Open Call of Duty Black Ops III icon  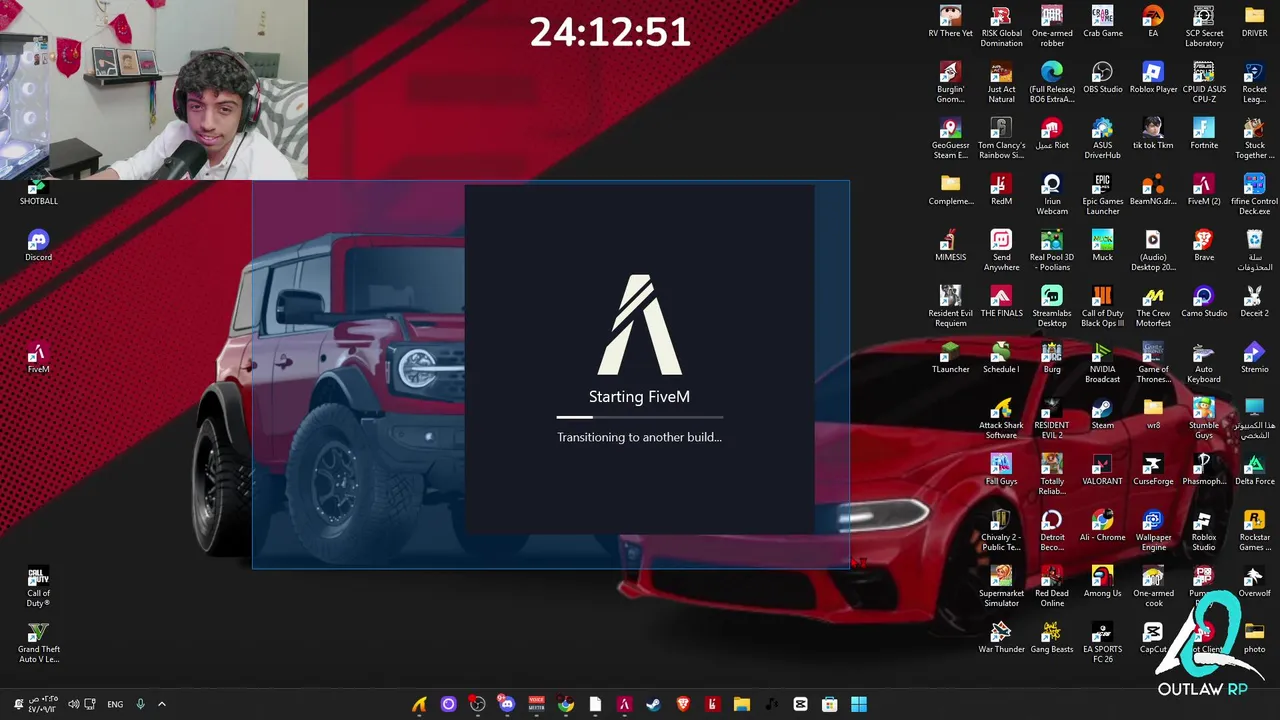click(1102, 306)
